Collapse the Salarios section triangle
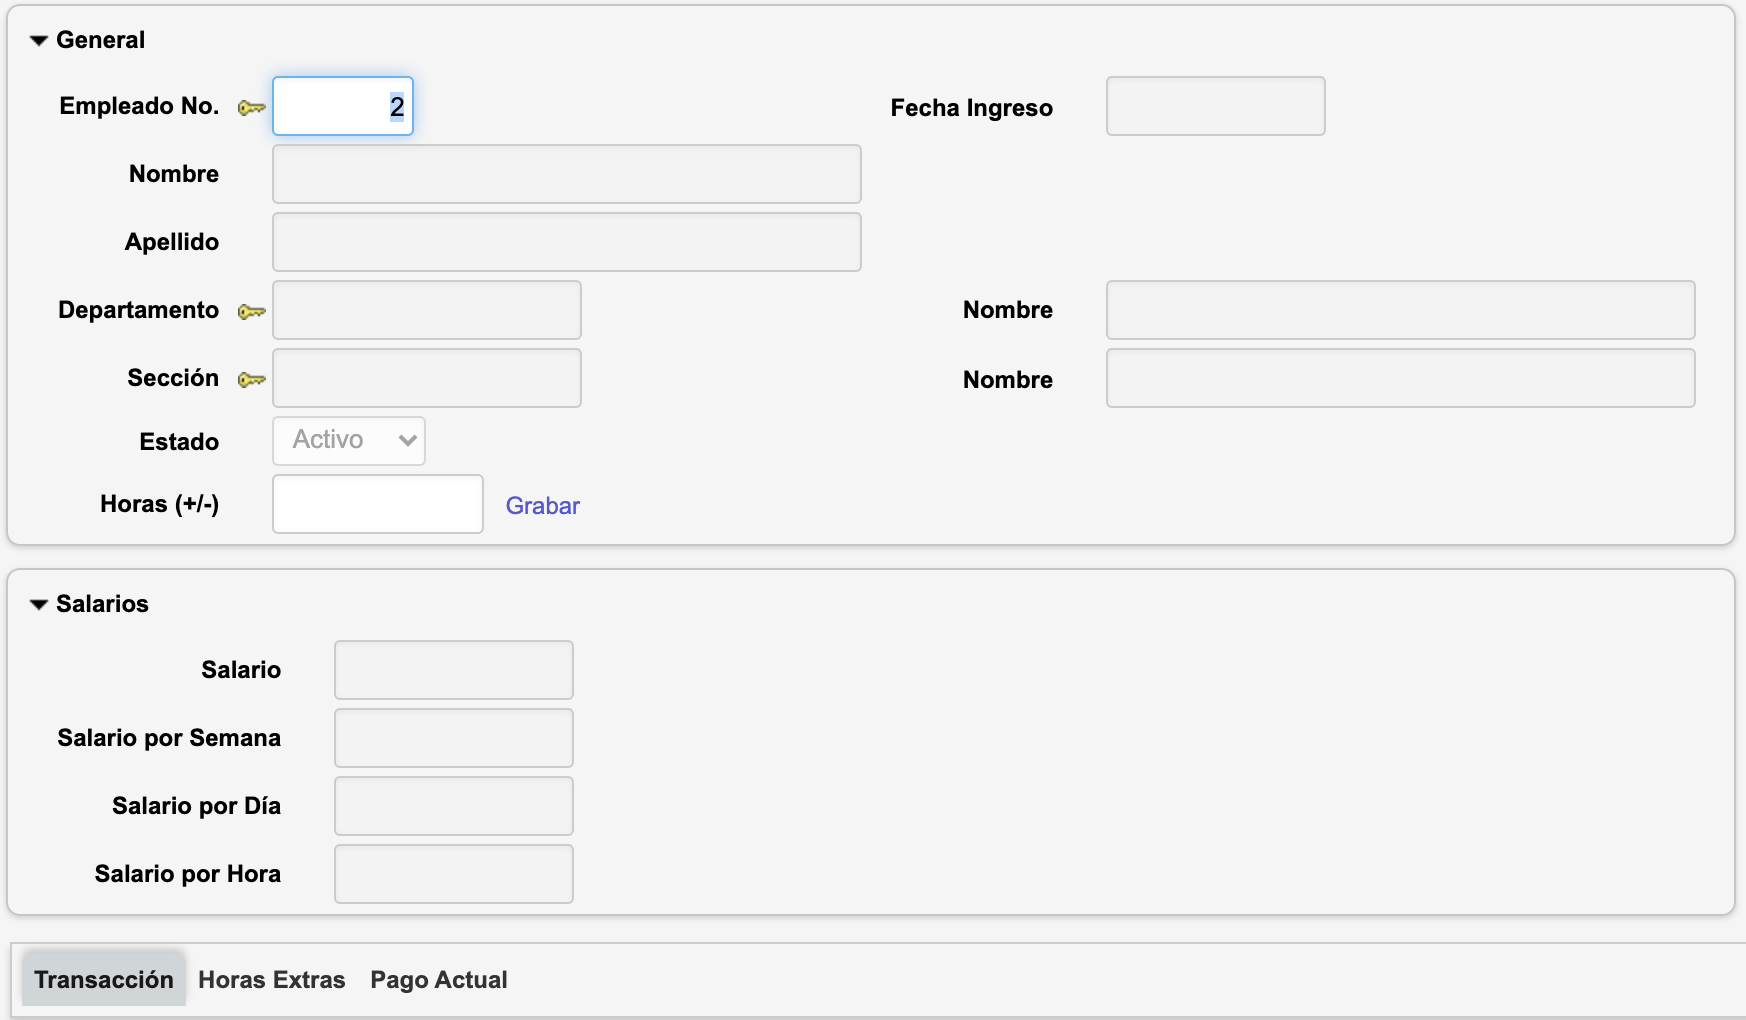The image size is (1746, 1020). (39, 605)
